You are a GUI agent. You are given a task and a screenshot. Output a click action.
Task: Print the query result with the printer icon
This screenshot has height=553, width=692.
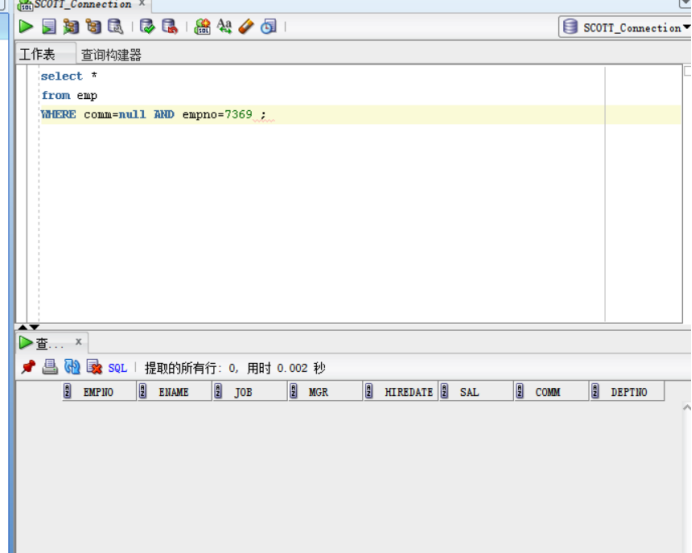pyautogui.click(x=50, y=367)
